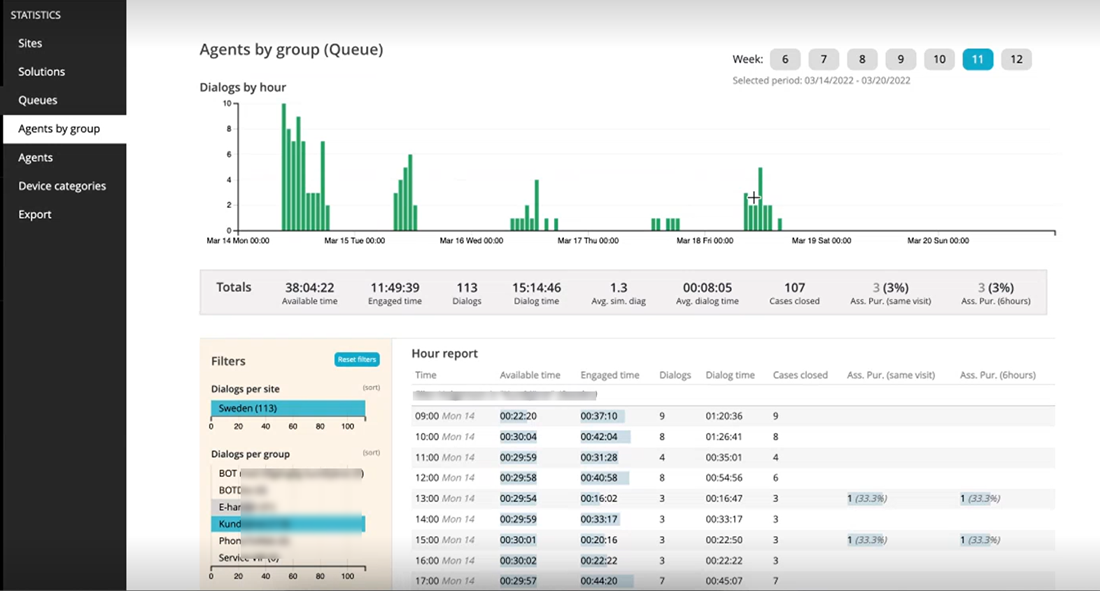
Task: Filter by the Sweden (113) bar
Action: click(288, 408)
